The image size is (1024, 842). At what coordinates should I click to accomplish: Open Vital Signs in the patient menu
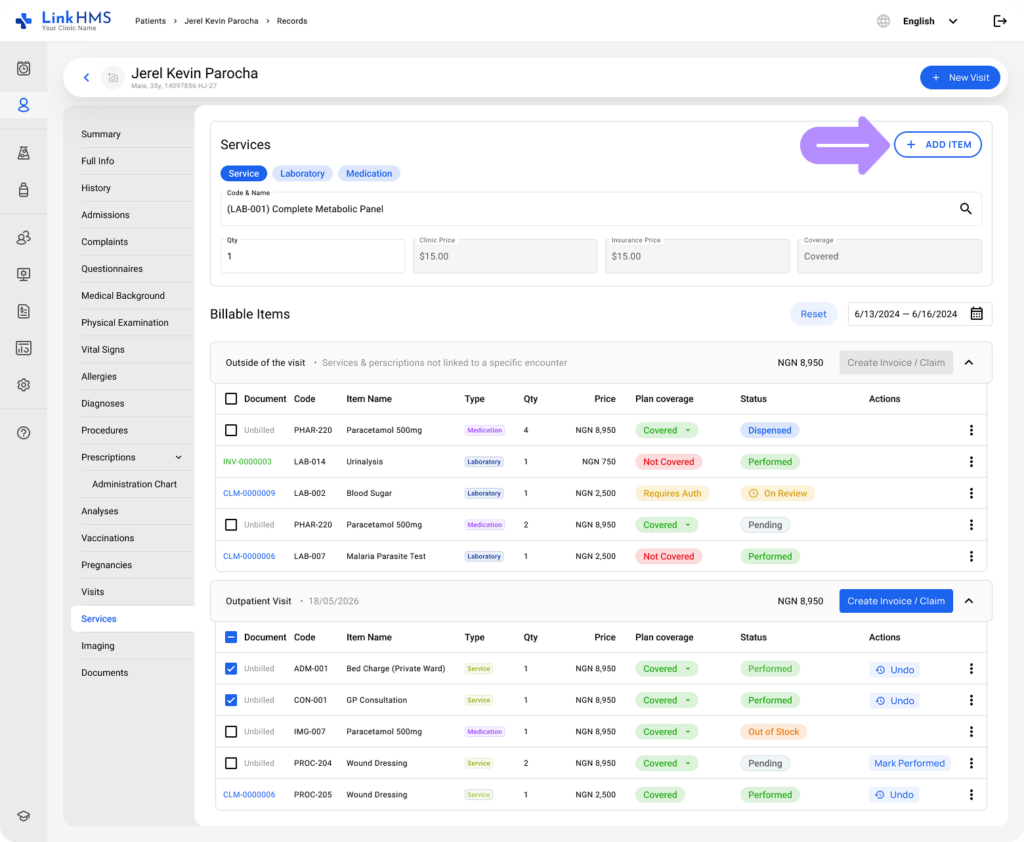pyautogui.click(x=103, y=349)
